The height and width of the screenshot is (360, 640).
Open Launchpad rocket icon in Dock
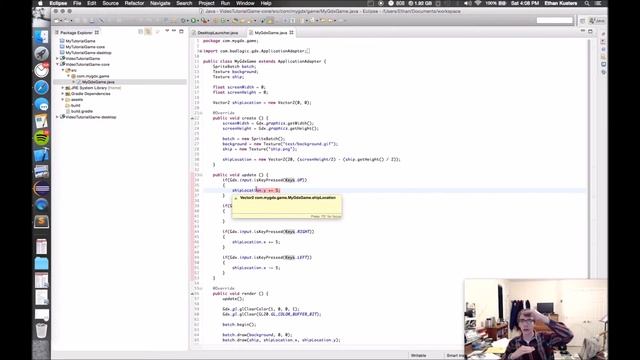41,54
